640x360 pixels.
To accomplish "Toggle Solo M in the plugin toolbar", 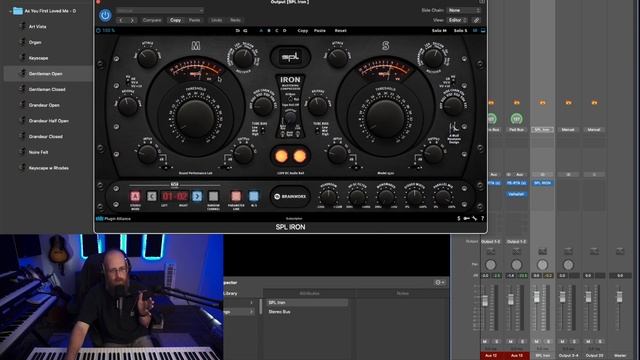I will pos(439,31).
